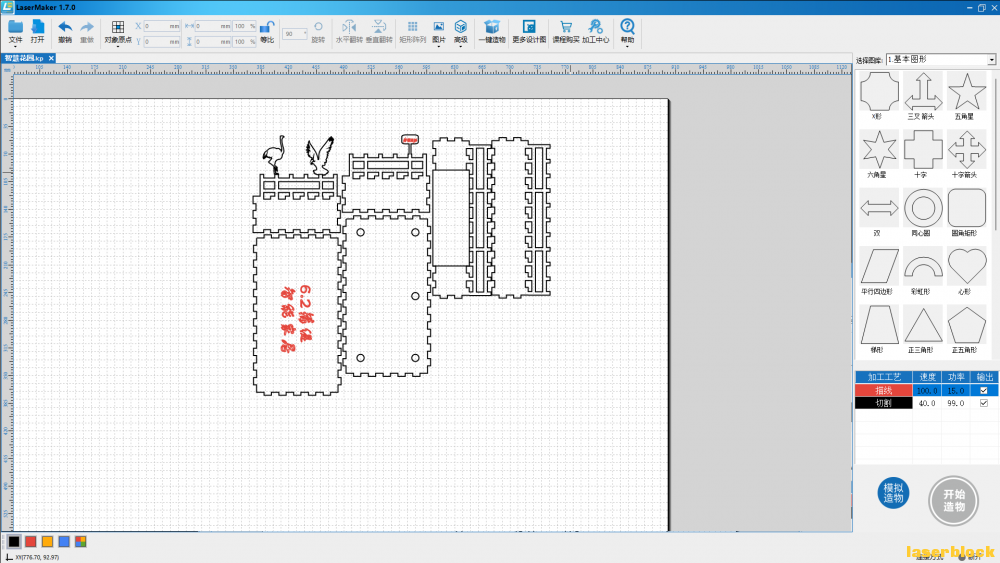Click the 模拟造物 simulate button
The image size is (1000, 563).
coord(893,493)
